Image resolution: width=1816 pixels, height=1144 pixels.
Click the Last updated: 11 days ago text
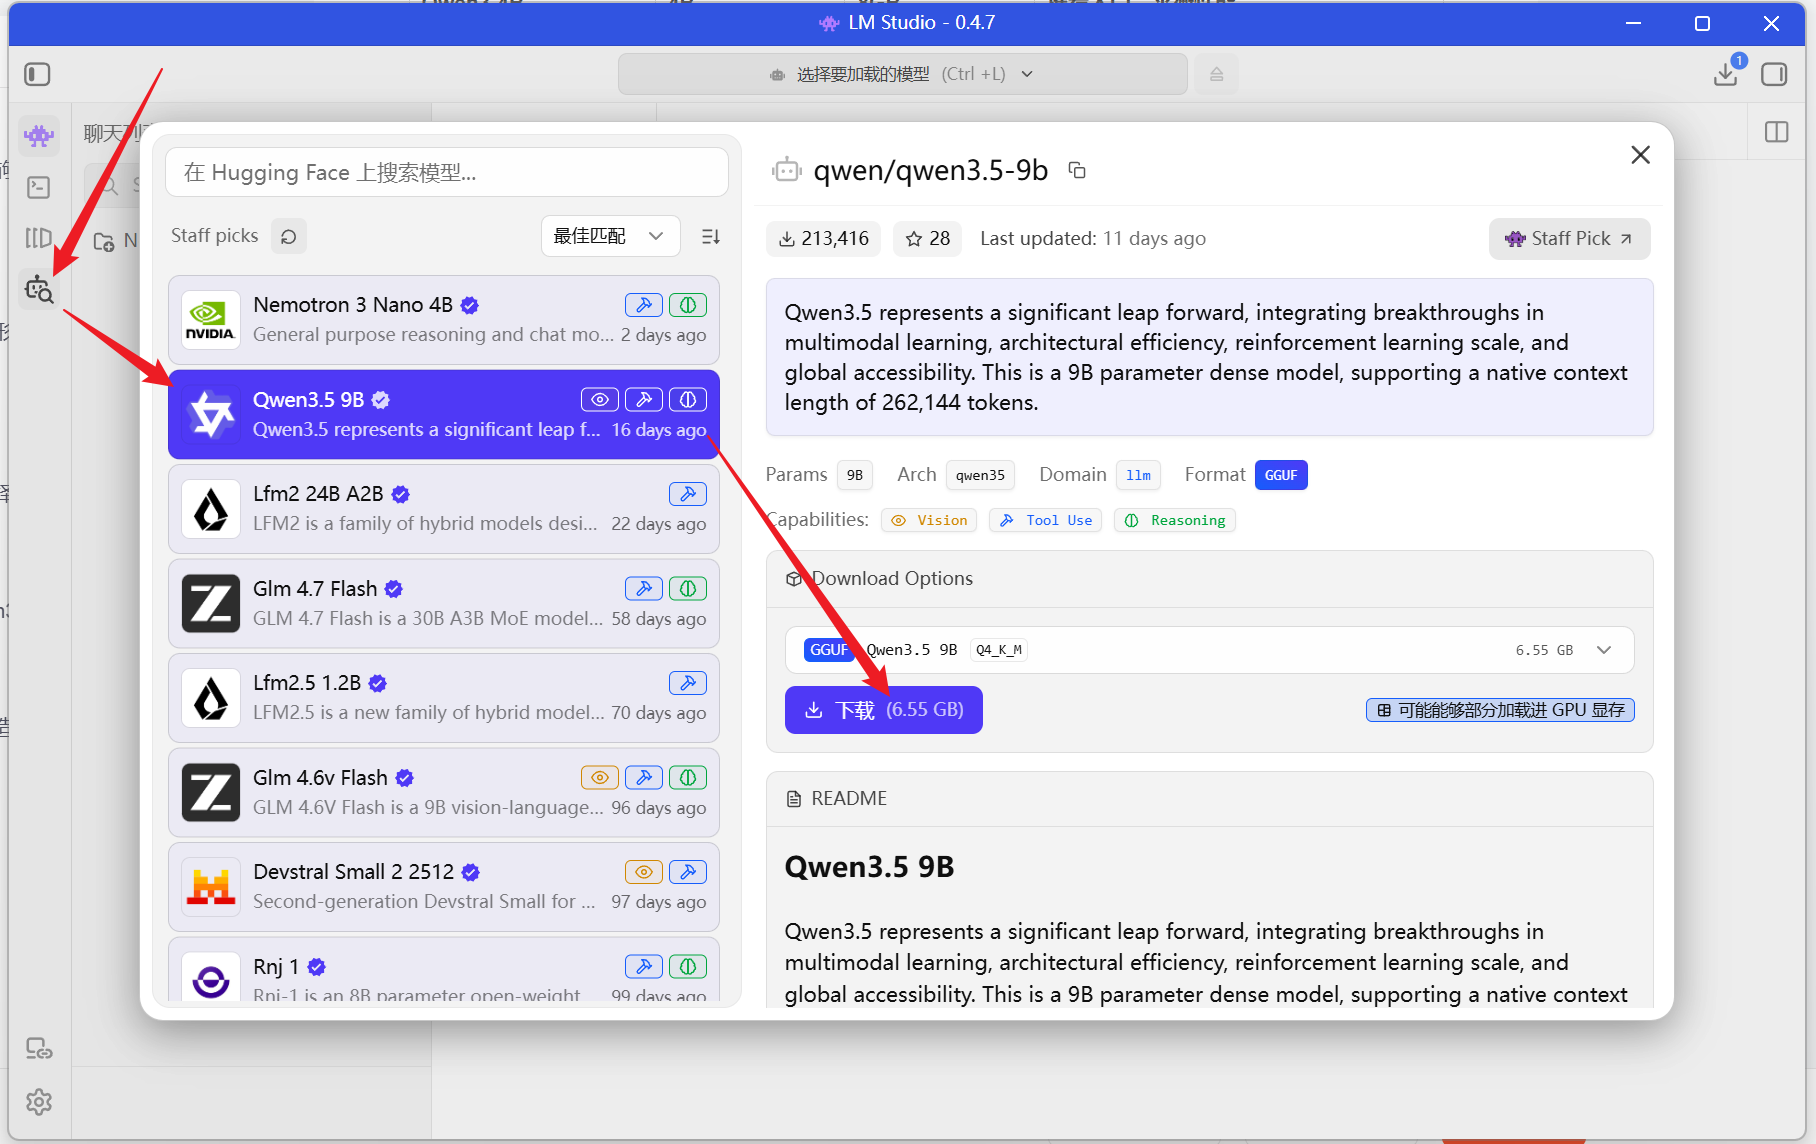1093,239
